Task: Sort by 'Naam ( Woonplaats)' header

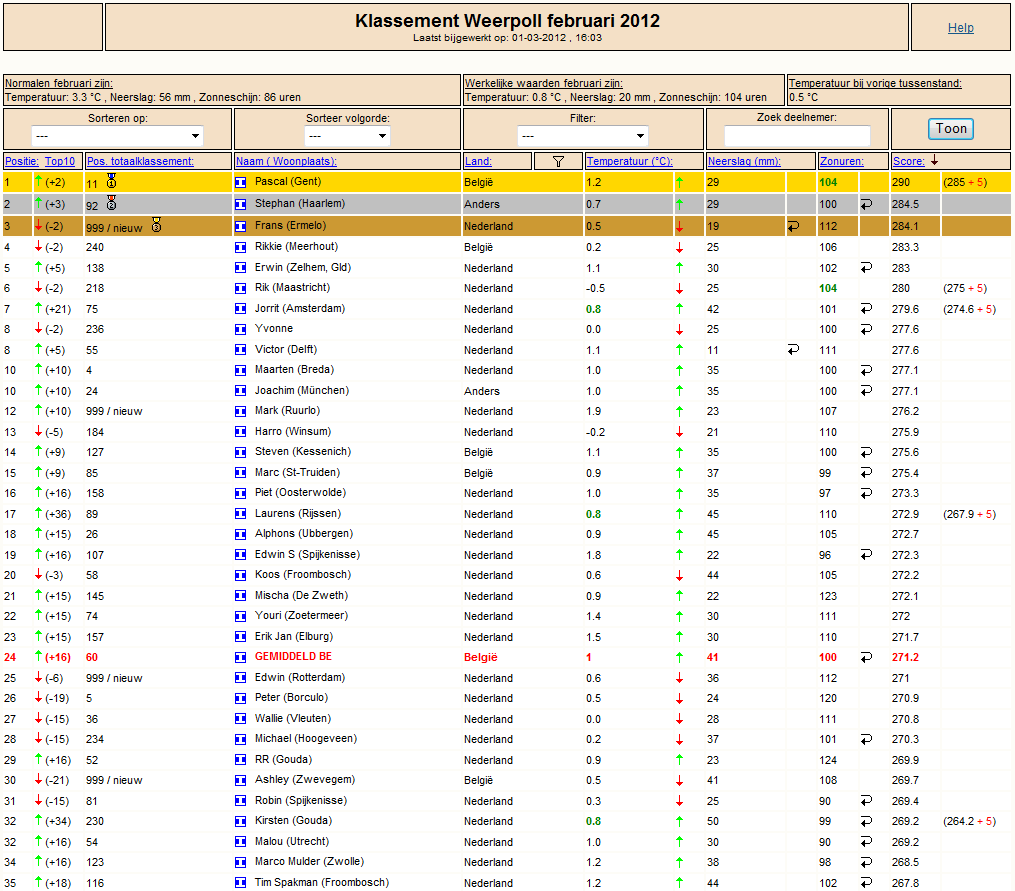Action: [x=286, y=161]
